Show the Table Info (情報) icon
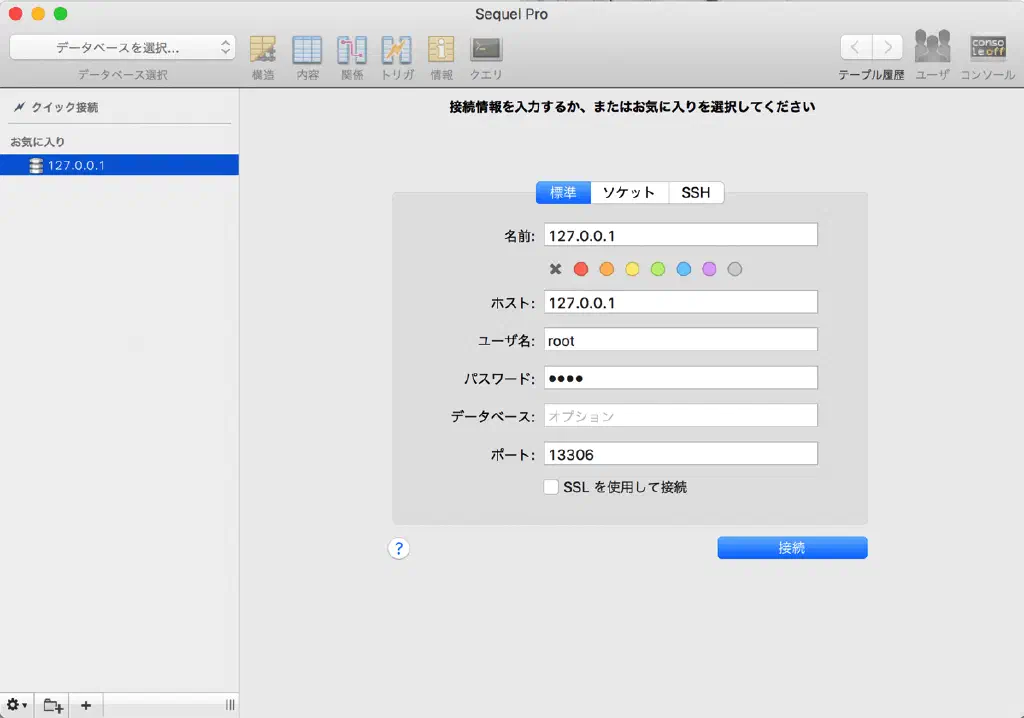 (x=441, y=50)
